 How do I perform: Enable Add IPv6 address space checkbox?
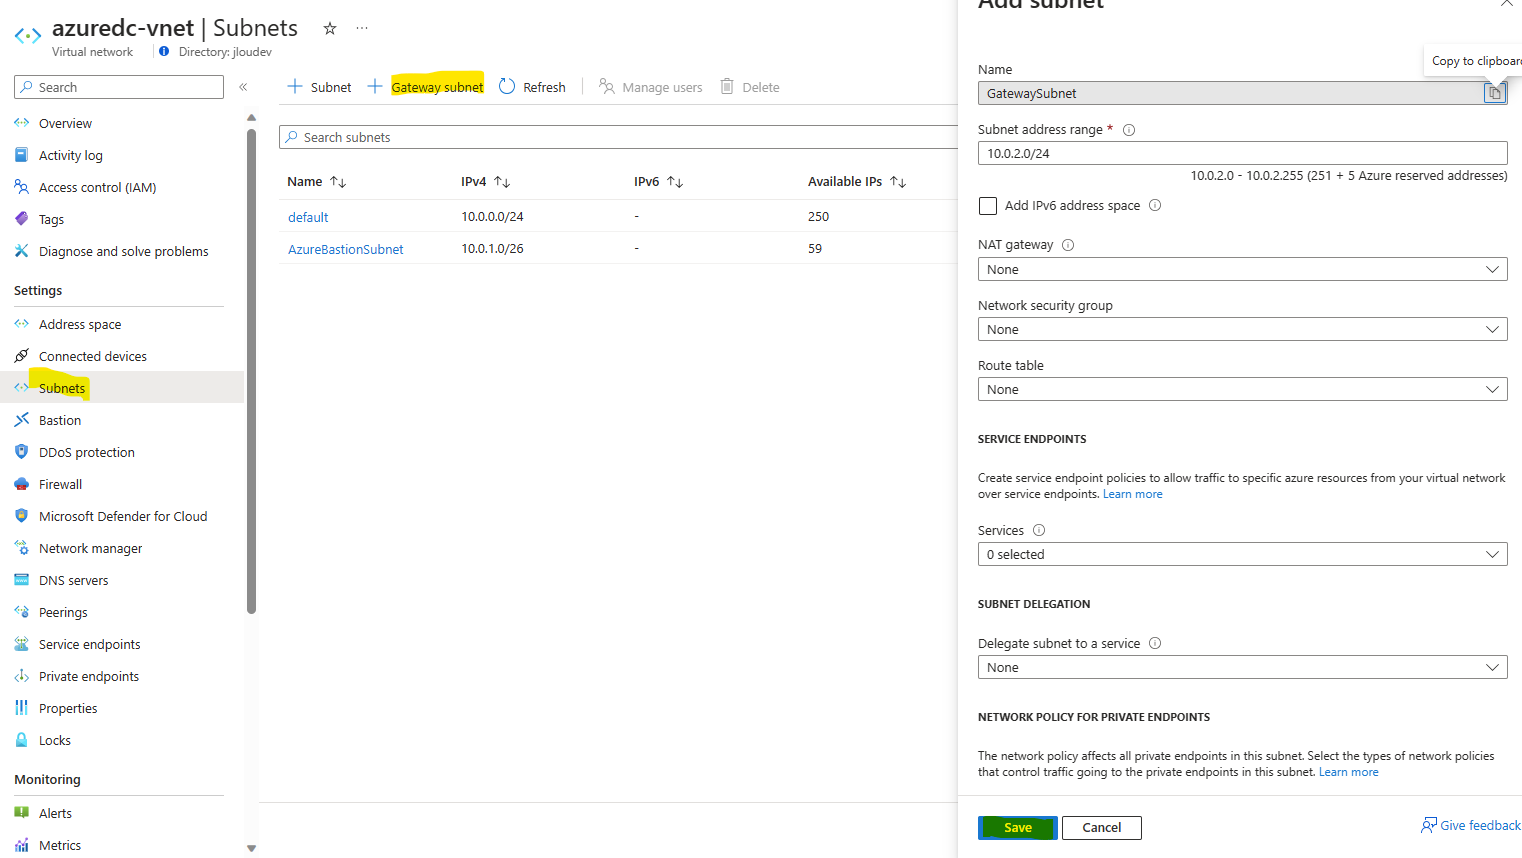point(988,206)
